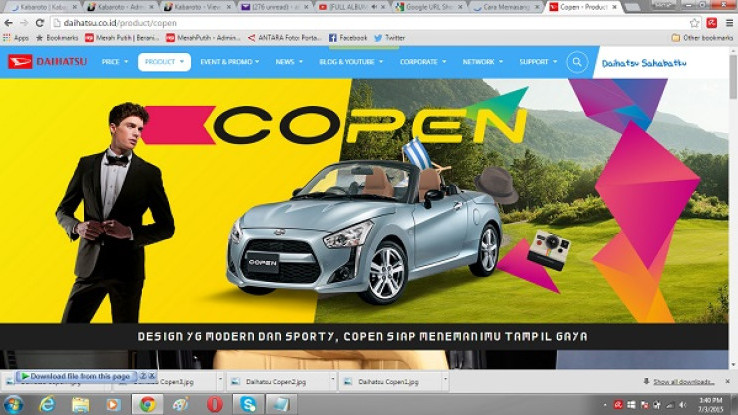The image size is (738, 415).
Task: Open the Apps shortcut in bookmarks bar
Action: coord(16,38)
